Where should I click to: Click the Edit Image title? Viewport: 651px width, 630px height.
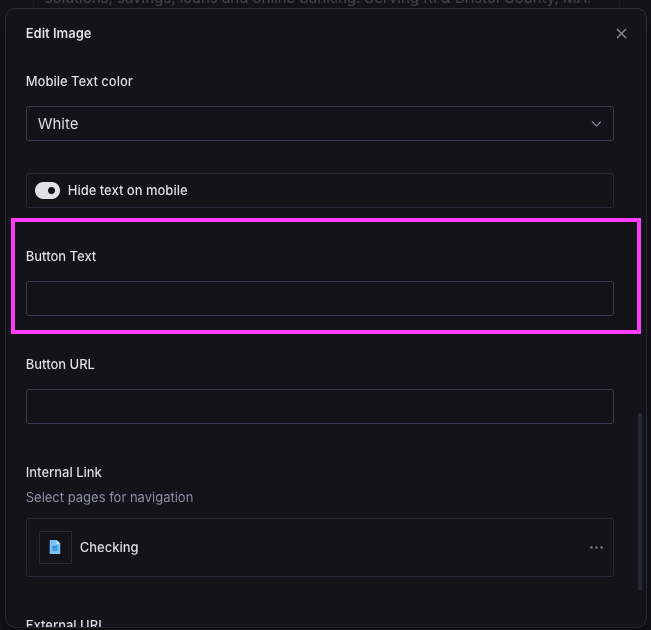click(58, 34)
